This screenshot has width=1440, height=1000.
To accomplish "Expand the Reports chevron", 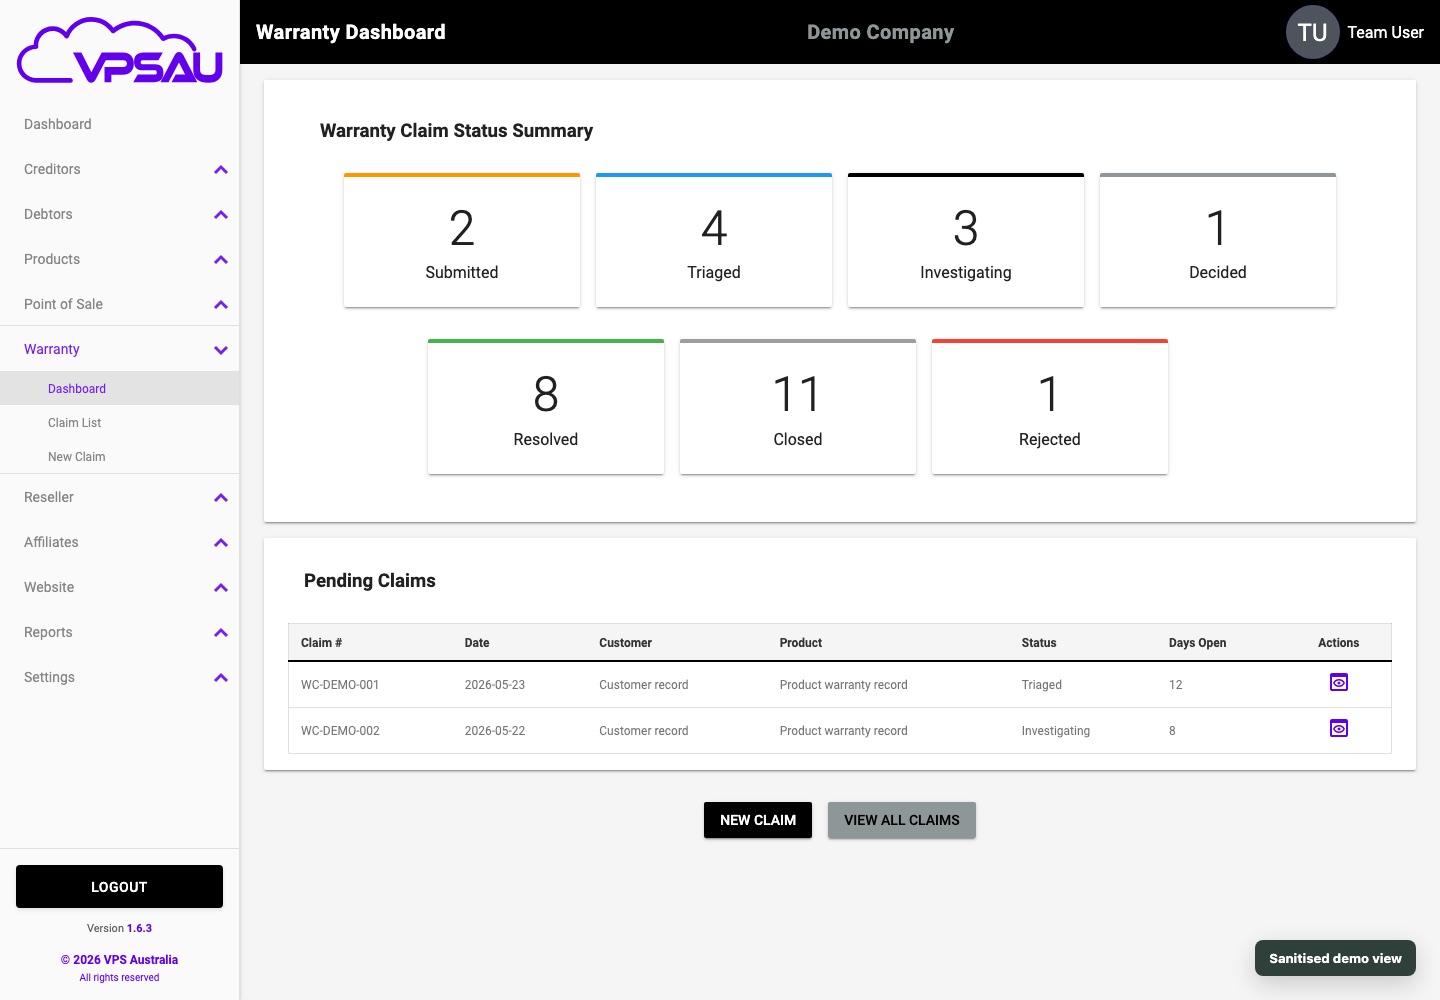I will tap(221, 632).
